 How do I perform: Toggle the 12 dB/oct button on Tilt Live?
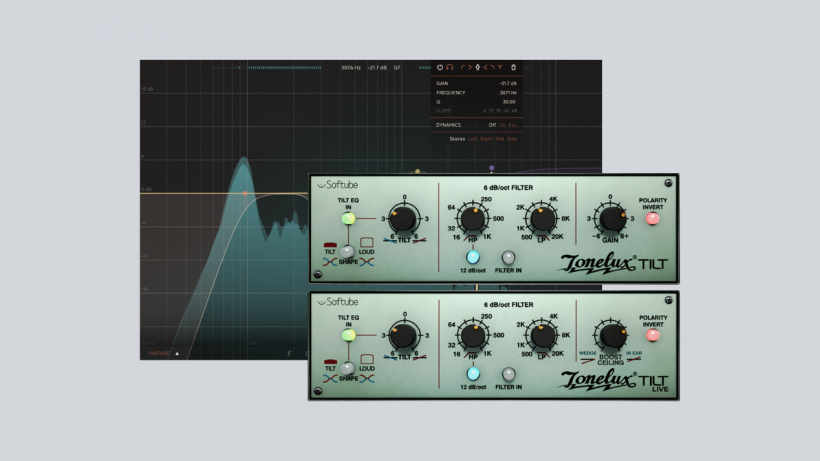point(473,374)
